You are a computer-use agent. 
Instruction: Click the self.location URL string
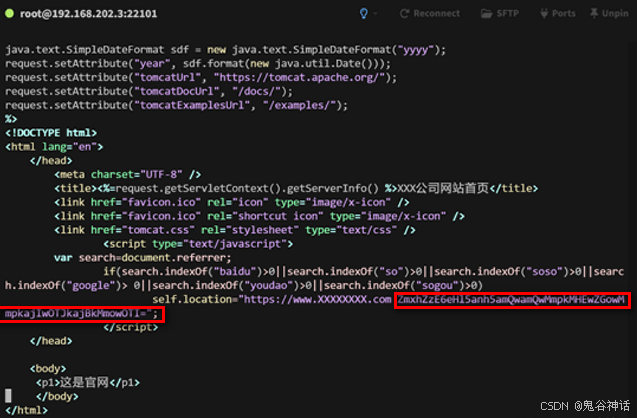click(x=317, y=299)
